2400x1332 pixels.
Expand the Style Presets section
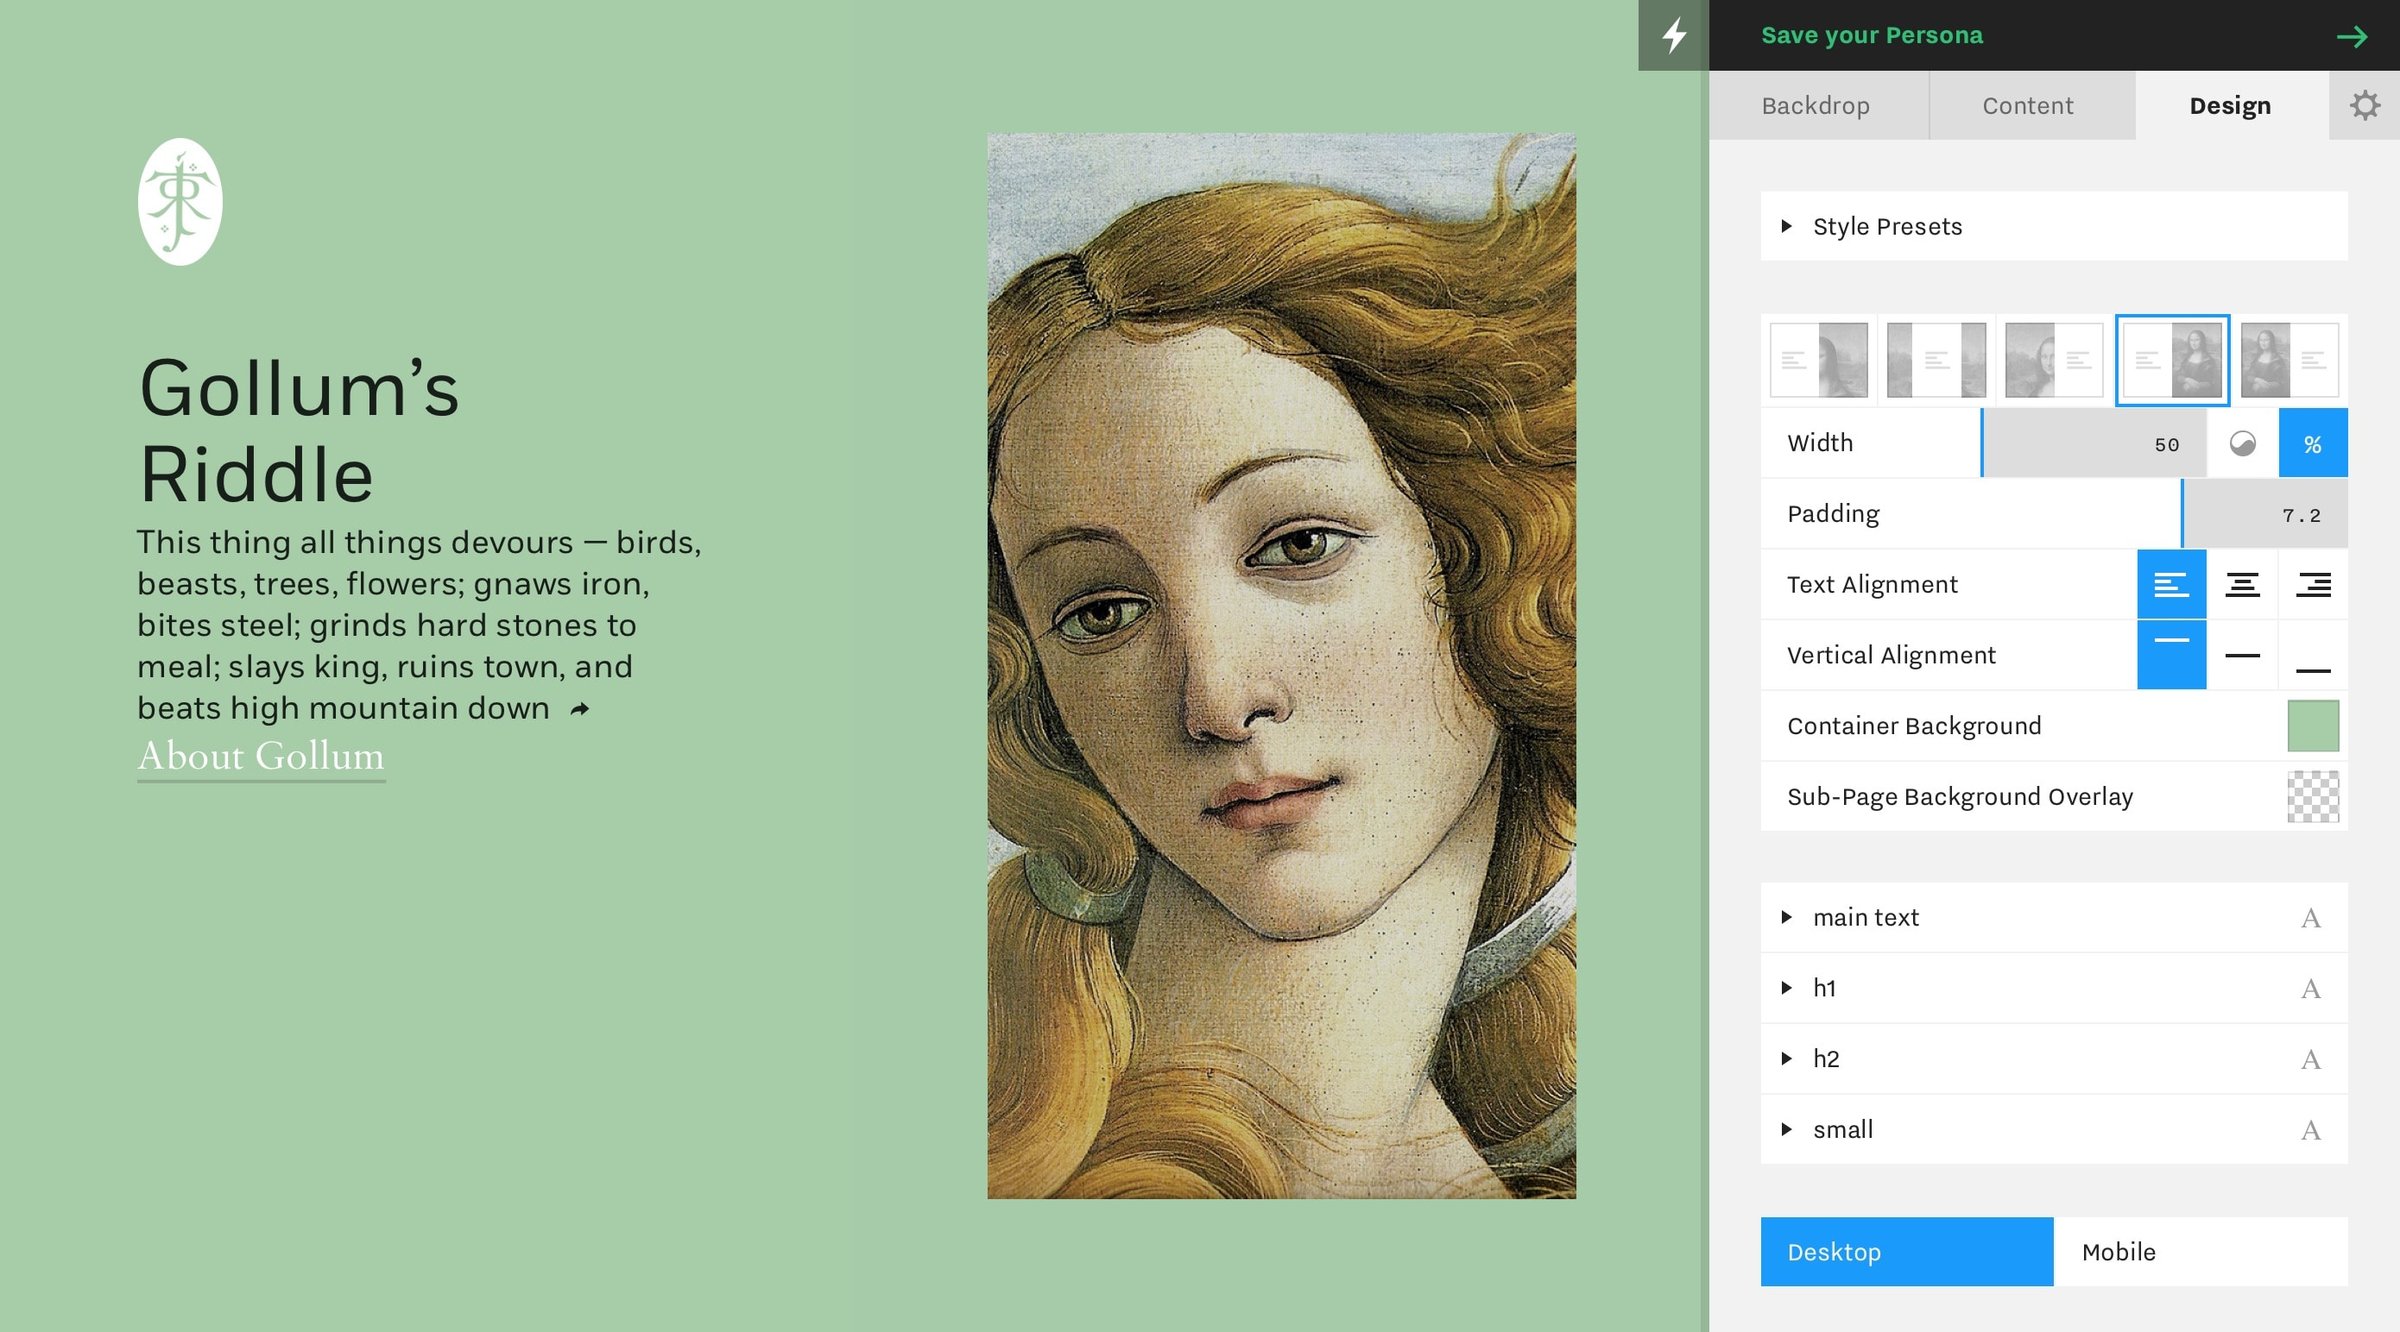2054,226
